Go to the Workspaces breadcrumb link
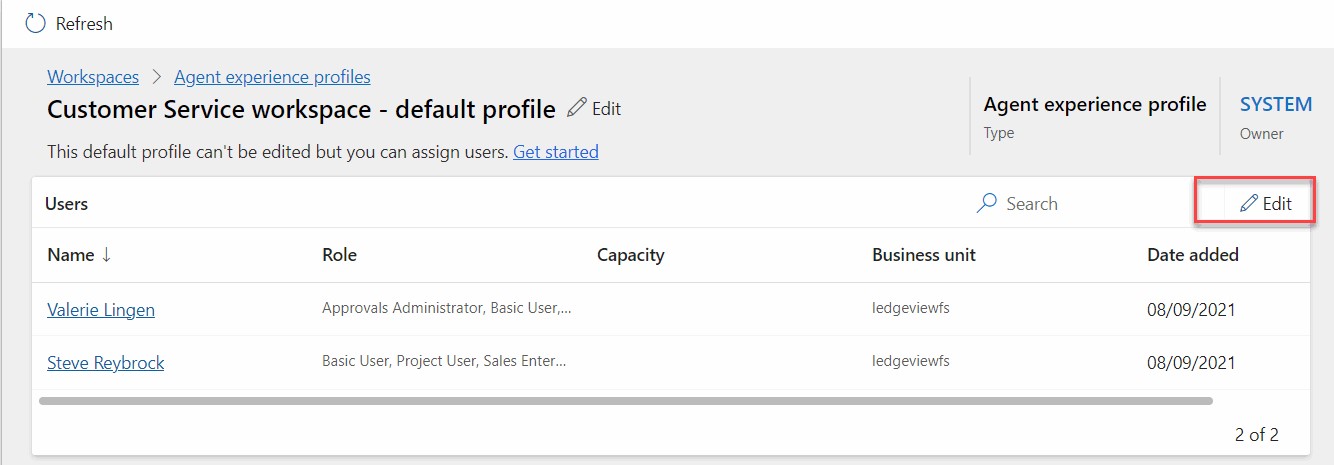Viewport: 1334px width, 465px height. pos(93,77)
